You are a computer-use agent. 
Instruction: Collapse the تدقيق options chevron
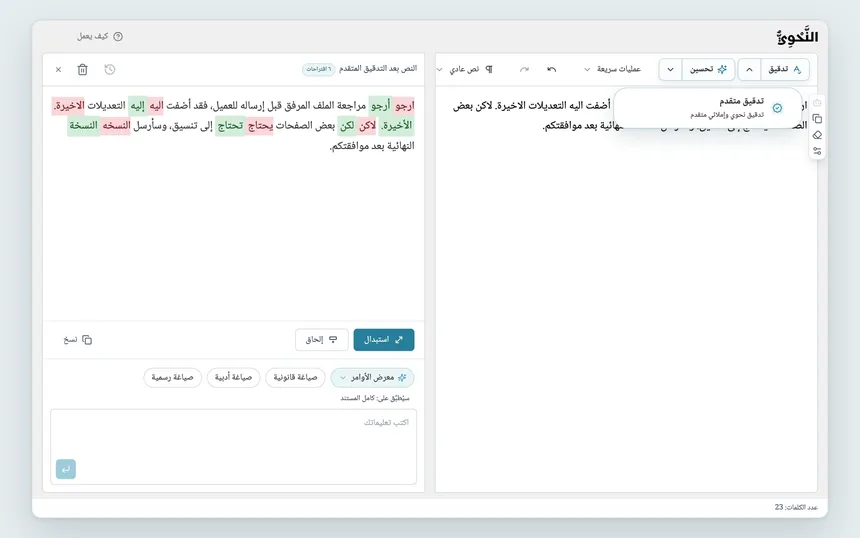749,69
